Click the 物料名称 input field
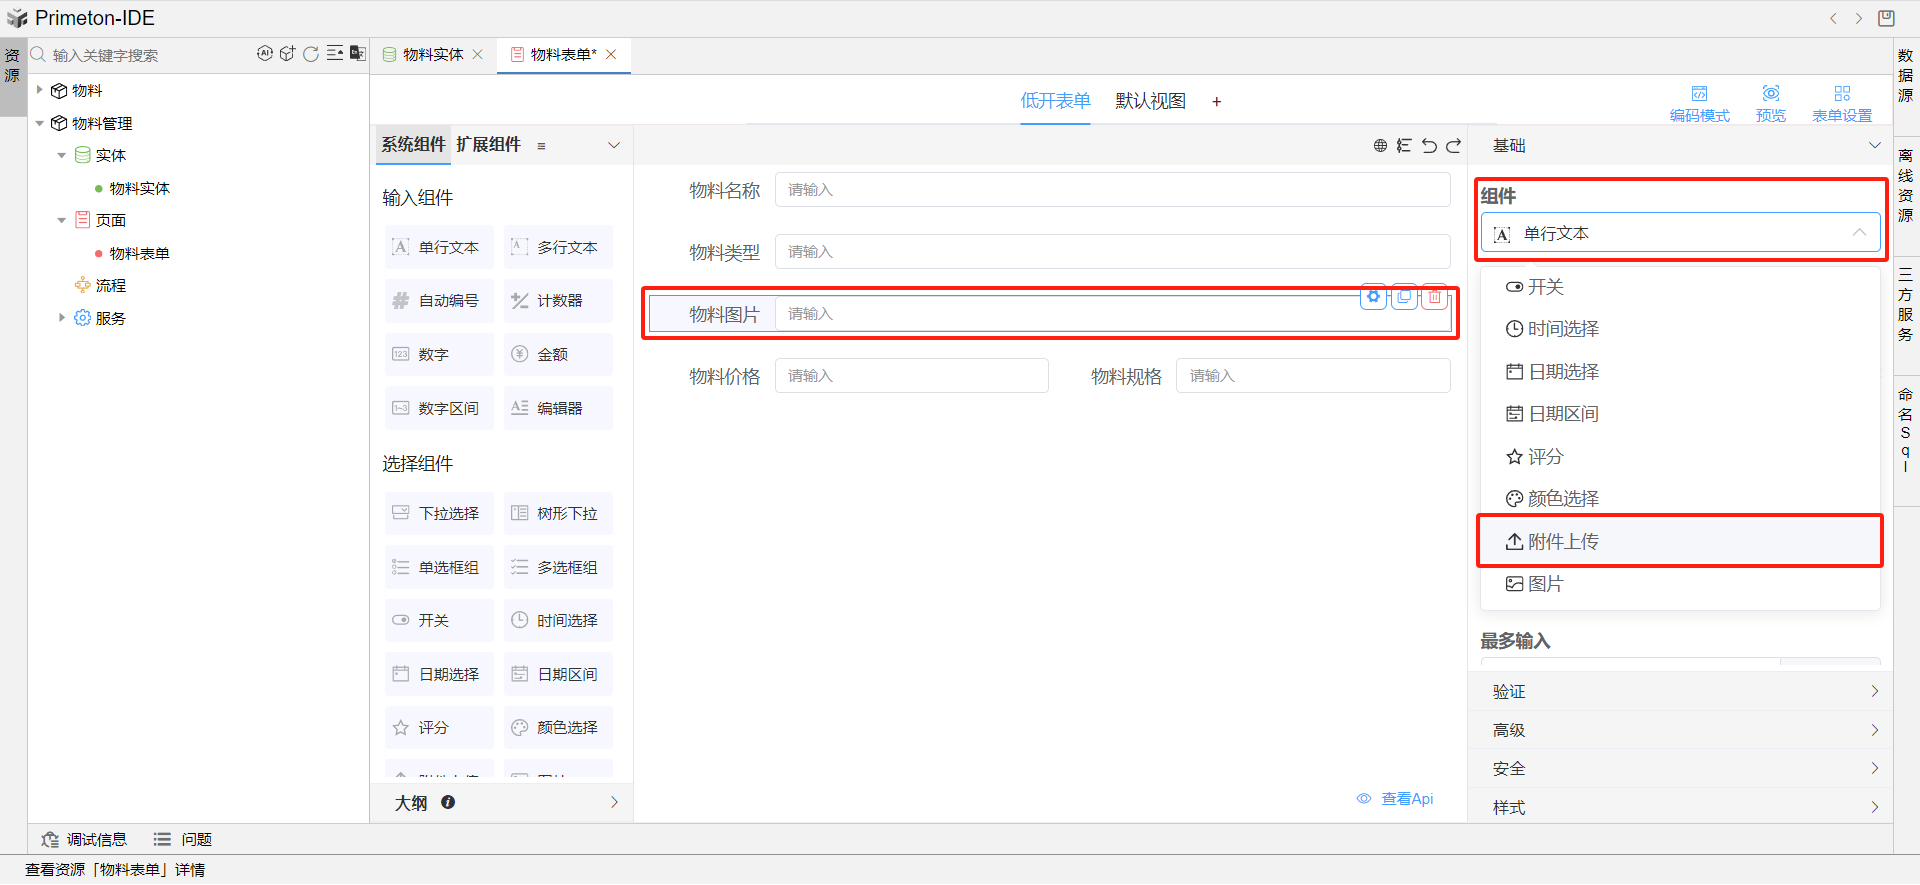Image resolution: width=1920 pixels, height=885 pixels. click(1111, 190)
